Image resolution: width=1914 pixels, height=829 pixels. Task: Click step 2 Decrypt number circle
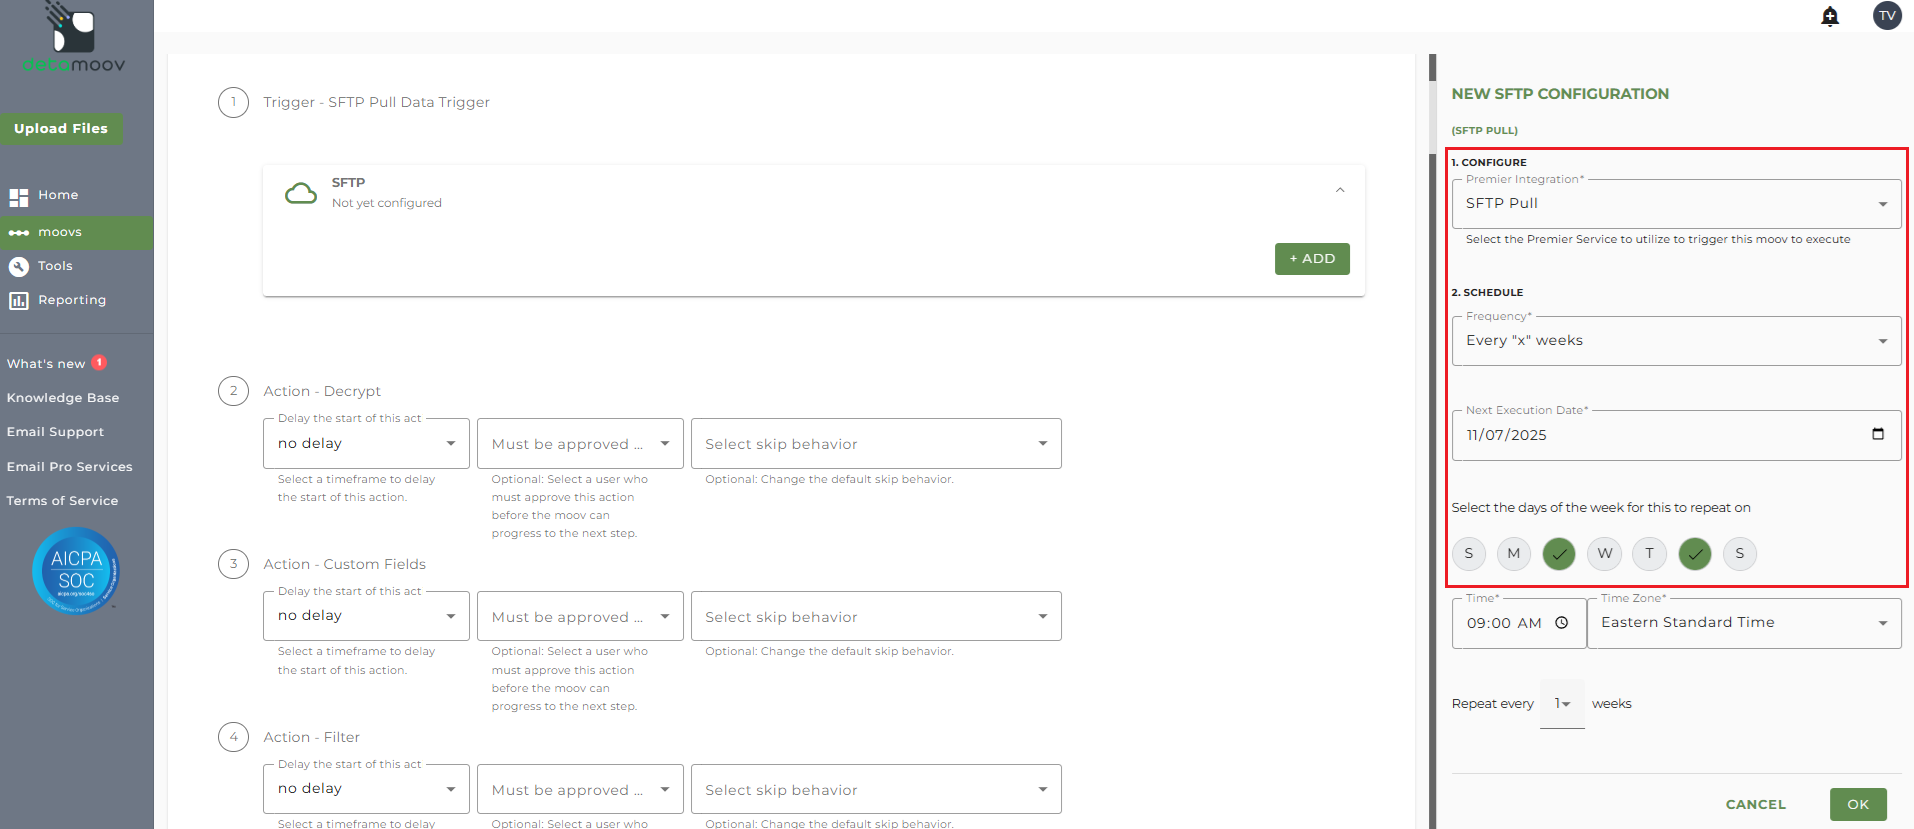pos(233,391)
